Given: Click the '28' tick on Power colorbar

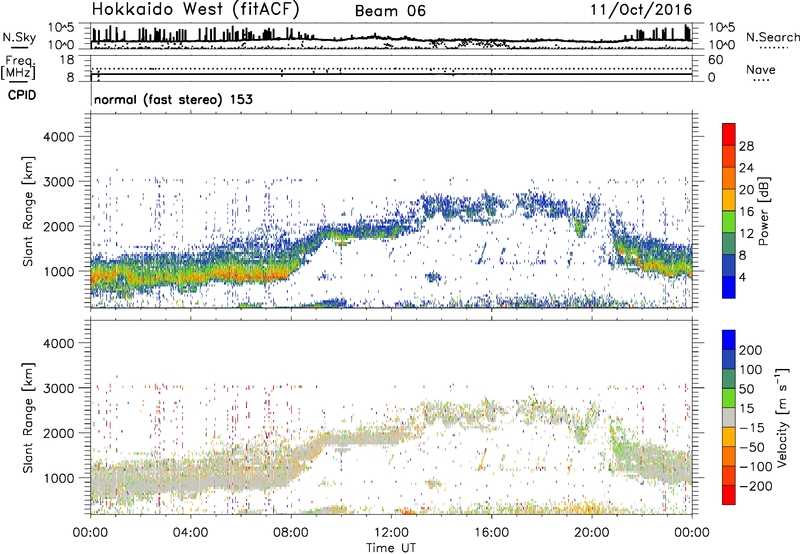Looking at the screenshot, I should (746, 146).
